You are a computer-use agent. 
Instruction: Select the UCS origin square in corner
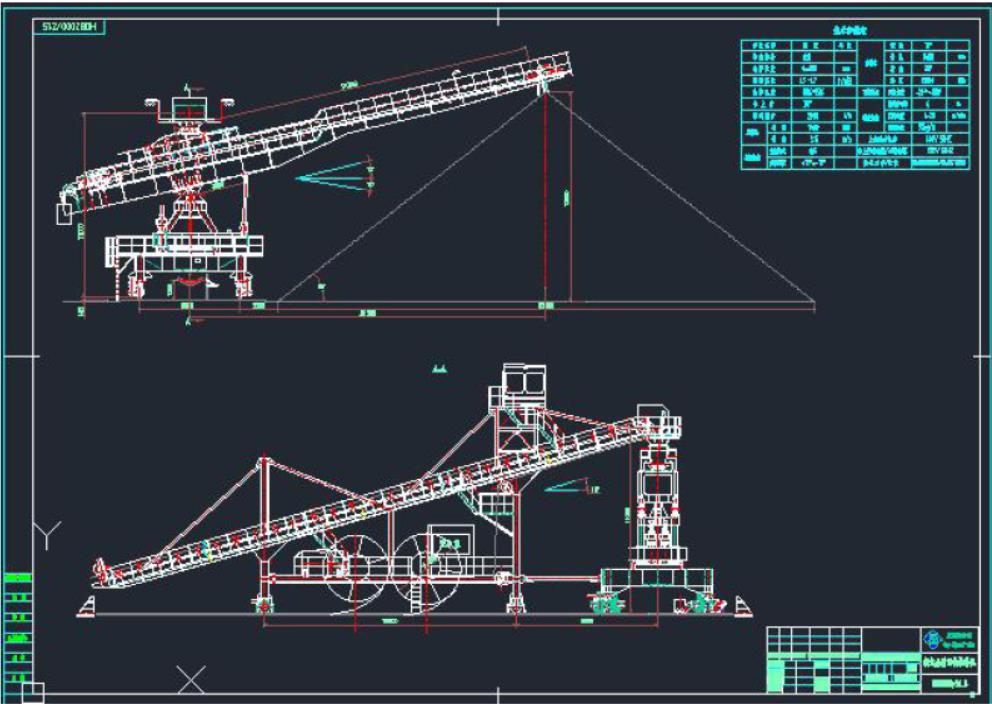tap(32, 691)
